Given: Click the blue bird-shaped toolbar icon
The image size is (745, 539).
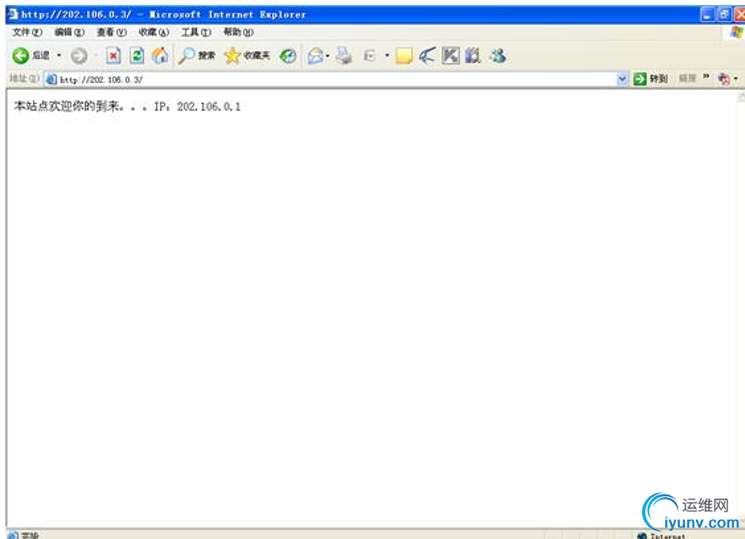Looking at the screenshot, I should [x=427, y=56].
